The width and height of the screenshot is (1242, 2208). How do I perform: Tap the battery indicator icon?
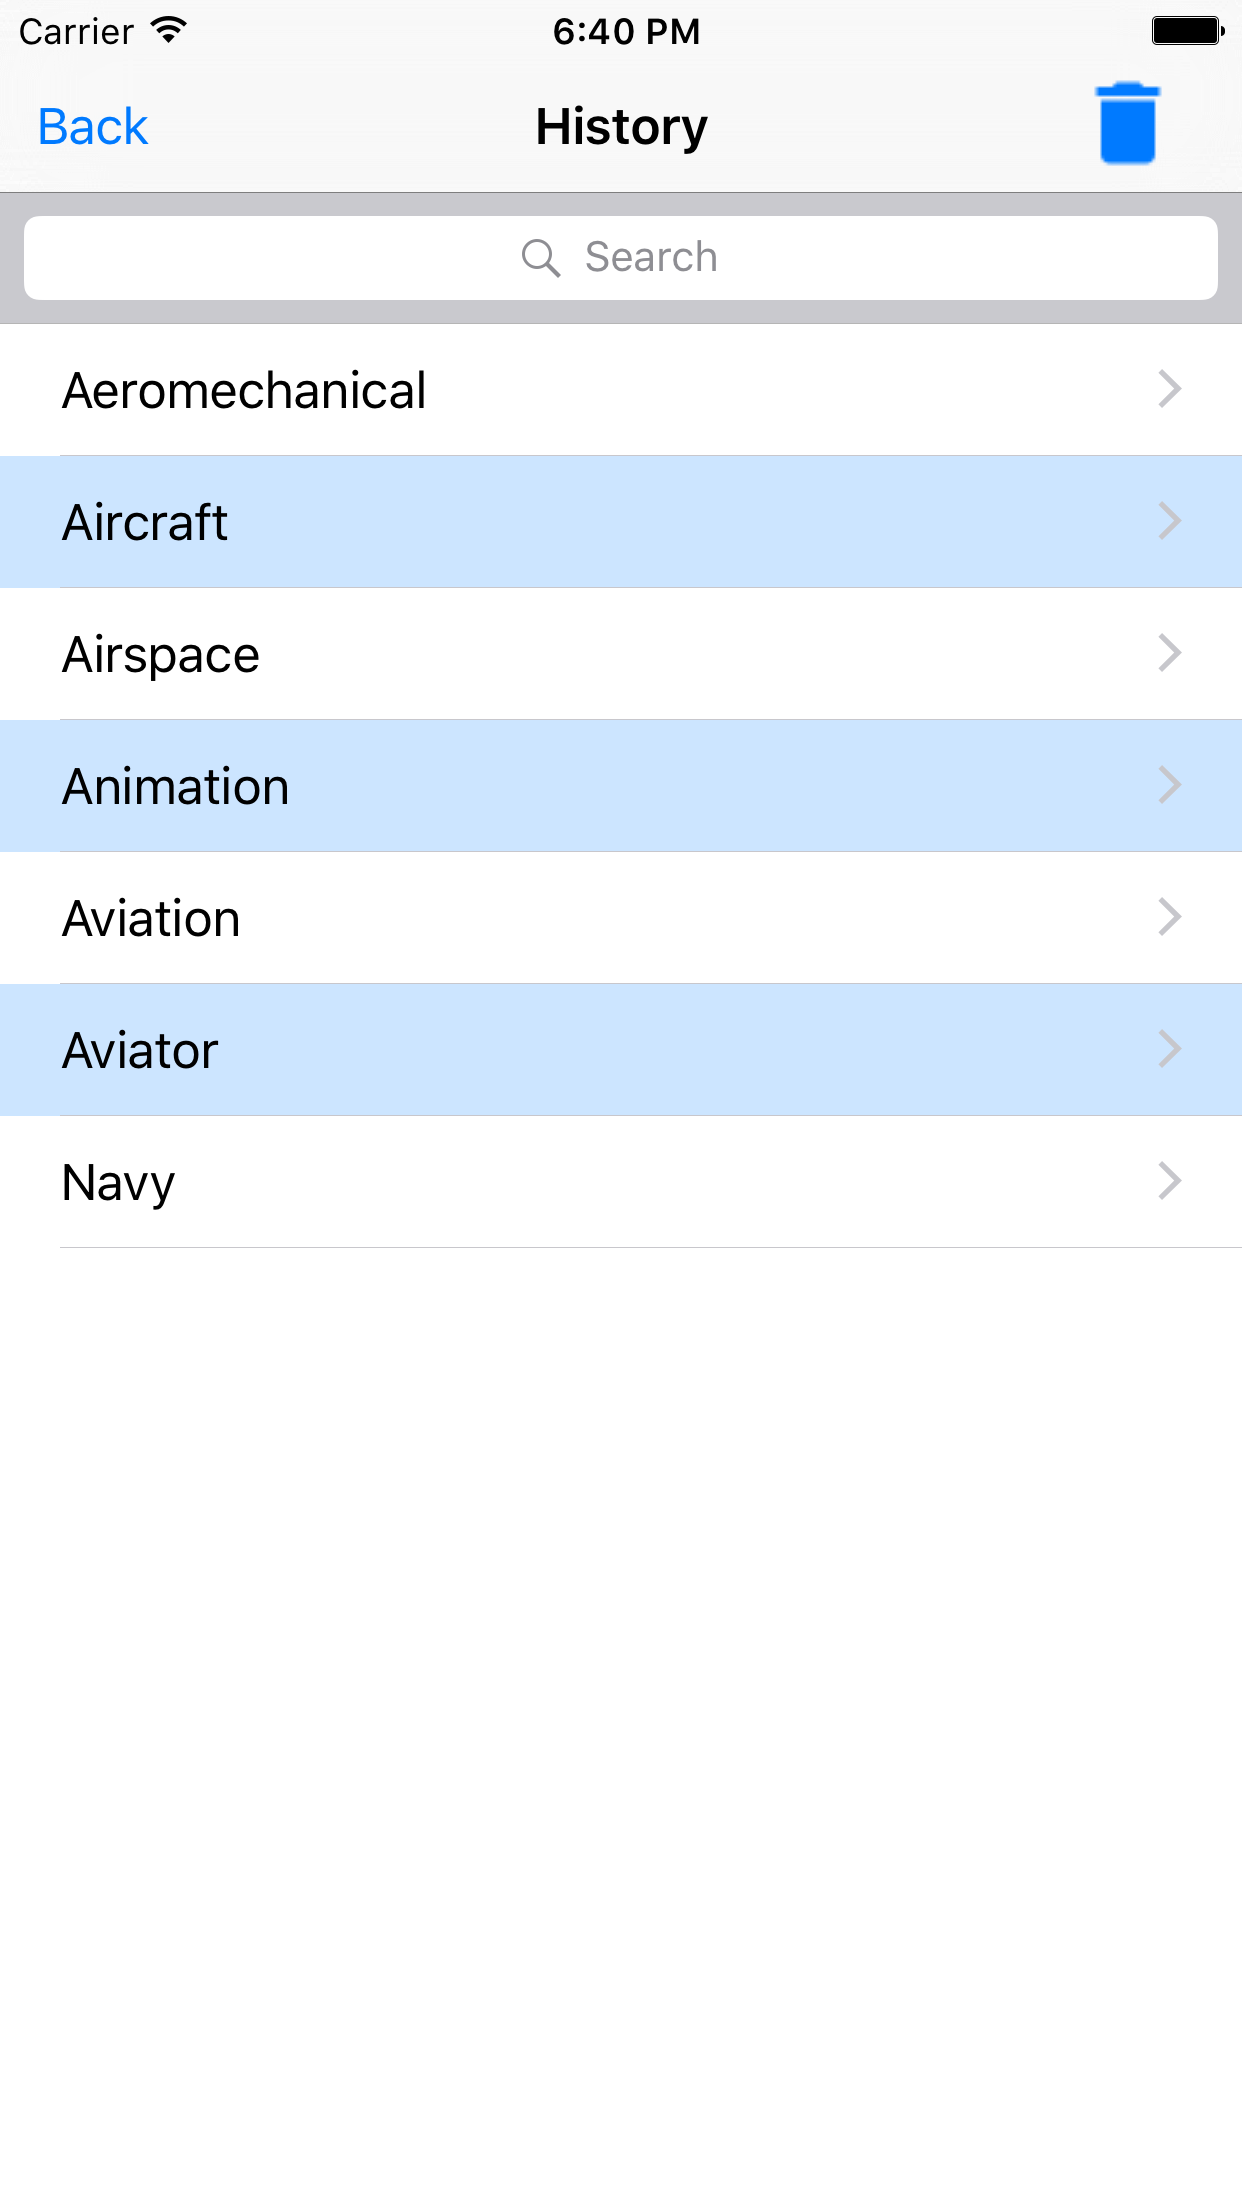1187,31
